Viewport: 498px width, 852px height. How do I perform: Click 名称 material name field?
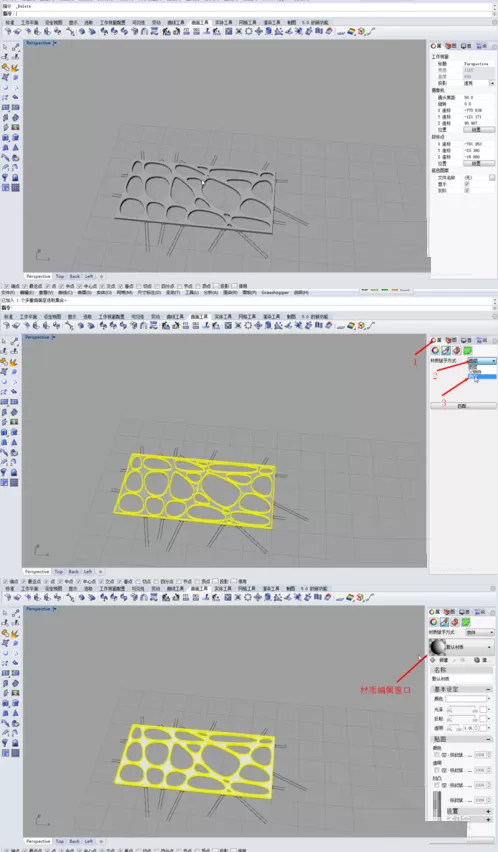tap(462, 679)
